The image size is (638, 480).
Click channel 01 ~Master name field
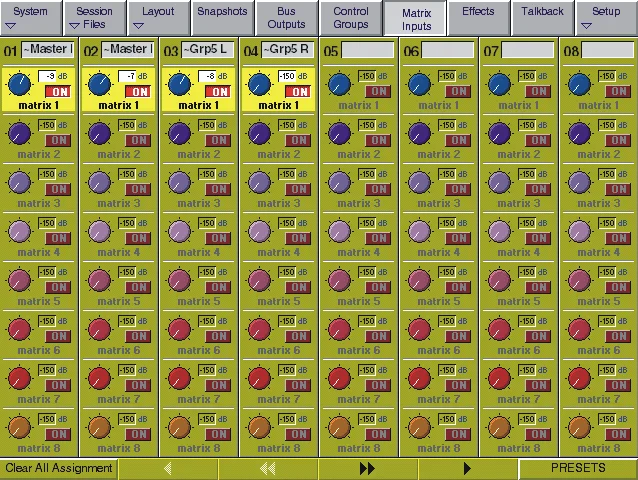coord(48,50)
